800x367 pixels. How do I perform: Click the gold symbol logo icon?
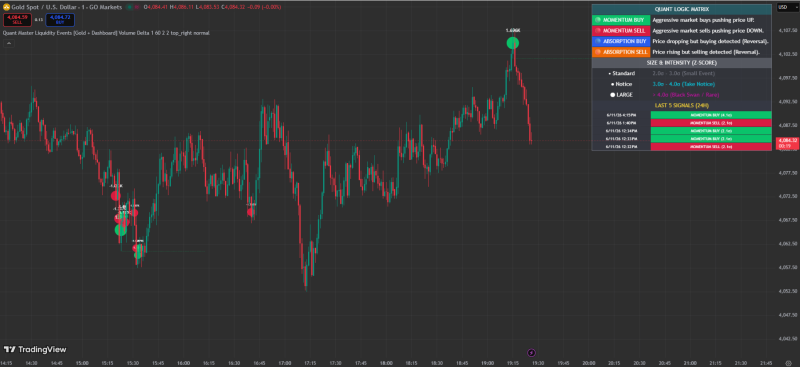click(x=6, y=8)
